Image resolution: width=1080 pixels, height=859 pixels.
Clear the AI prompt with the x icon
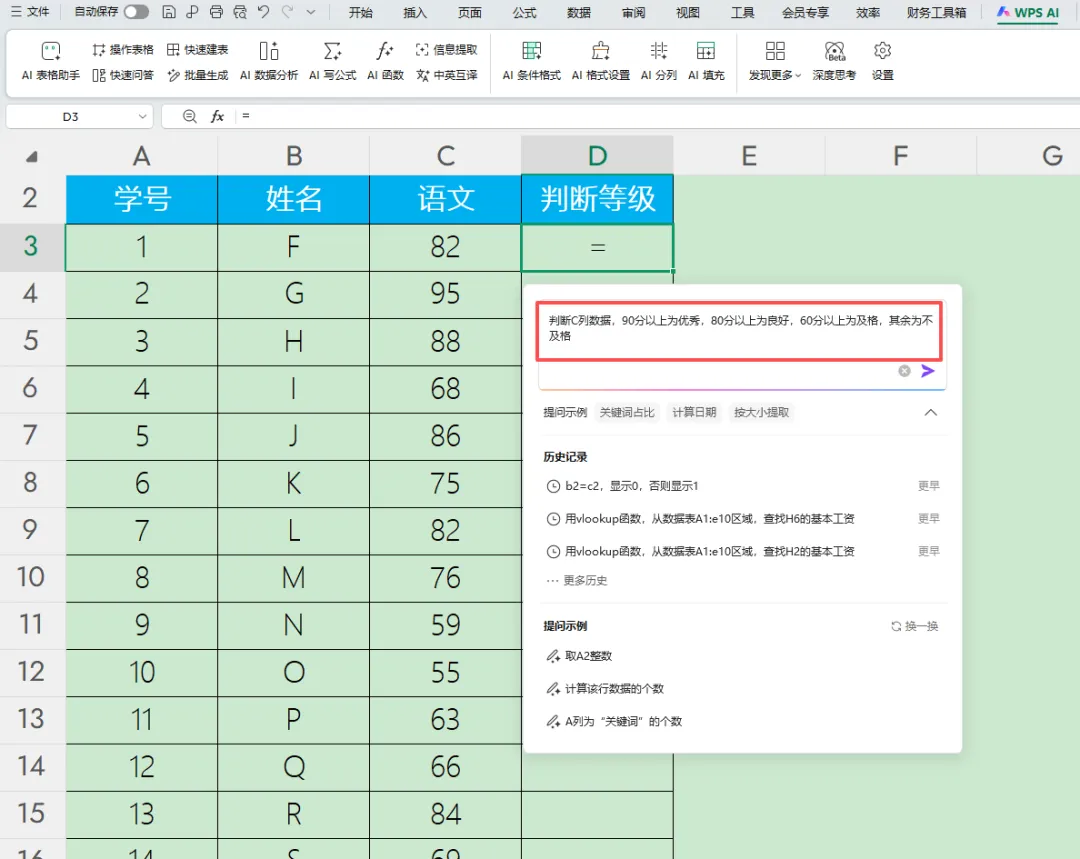904,371
